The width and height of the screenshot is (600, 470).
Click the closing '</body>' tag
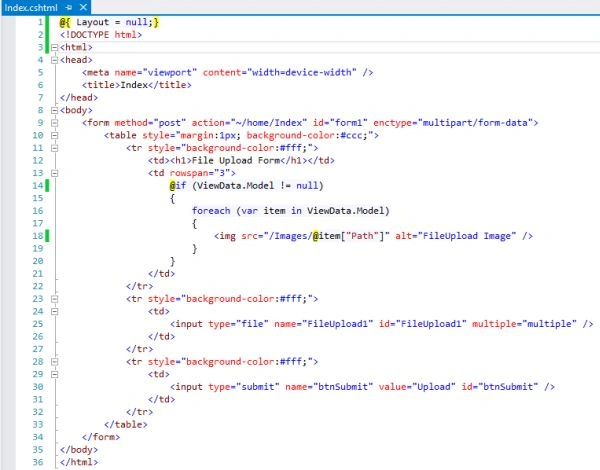pos(79,449)
